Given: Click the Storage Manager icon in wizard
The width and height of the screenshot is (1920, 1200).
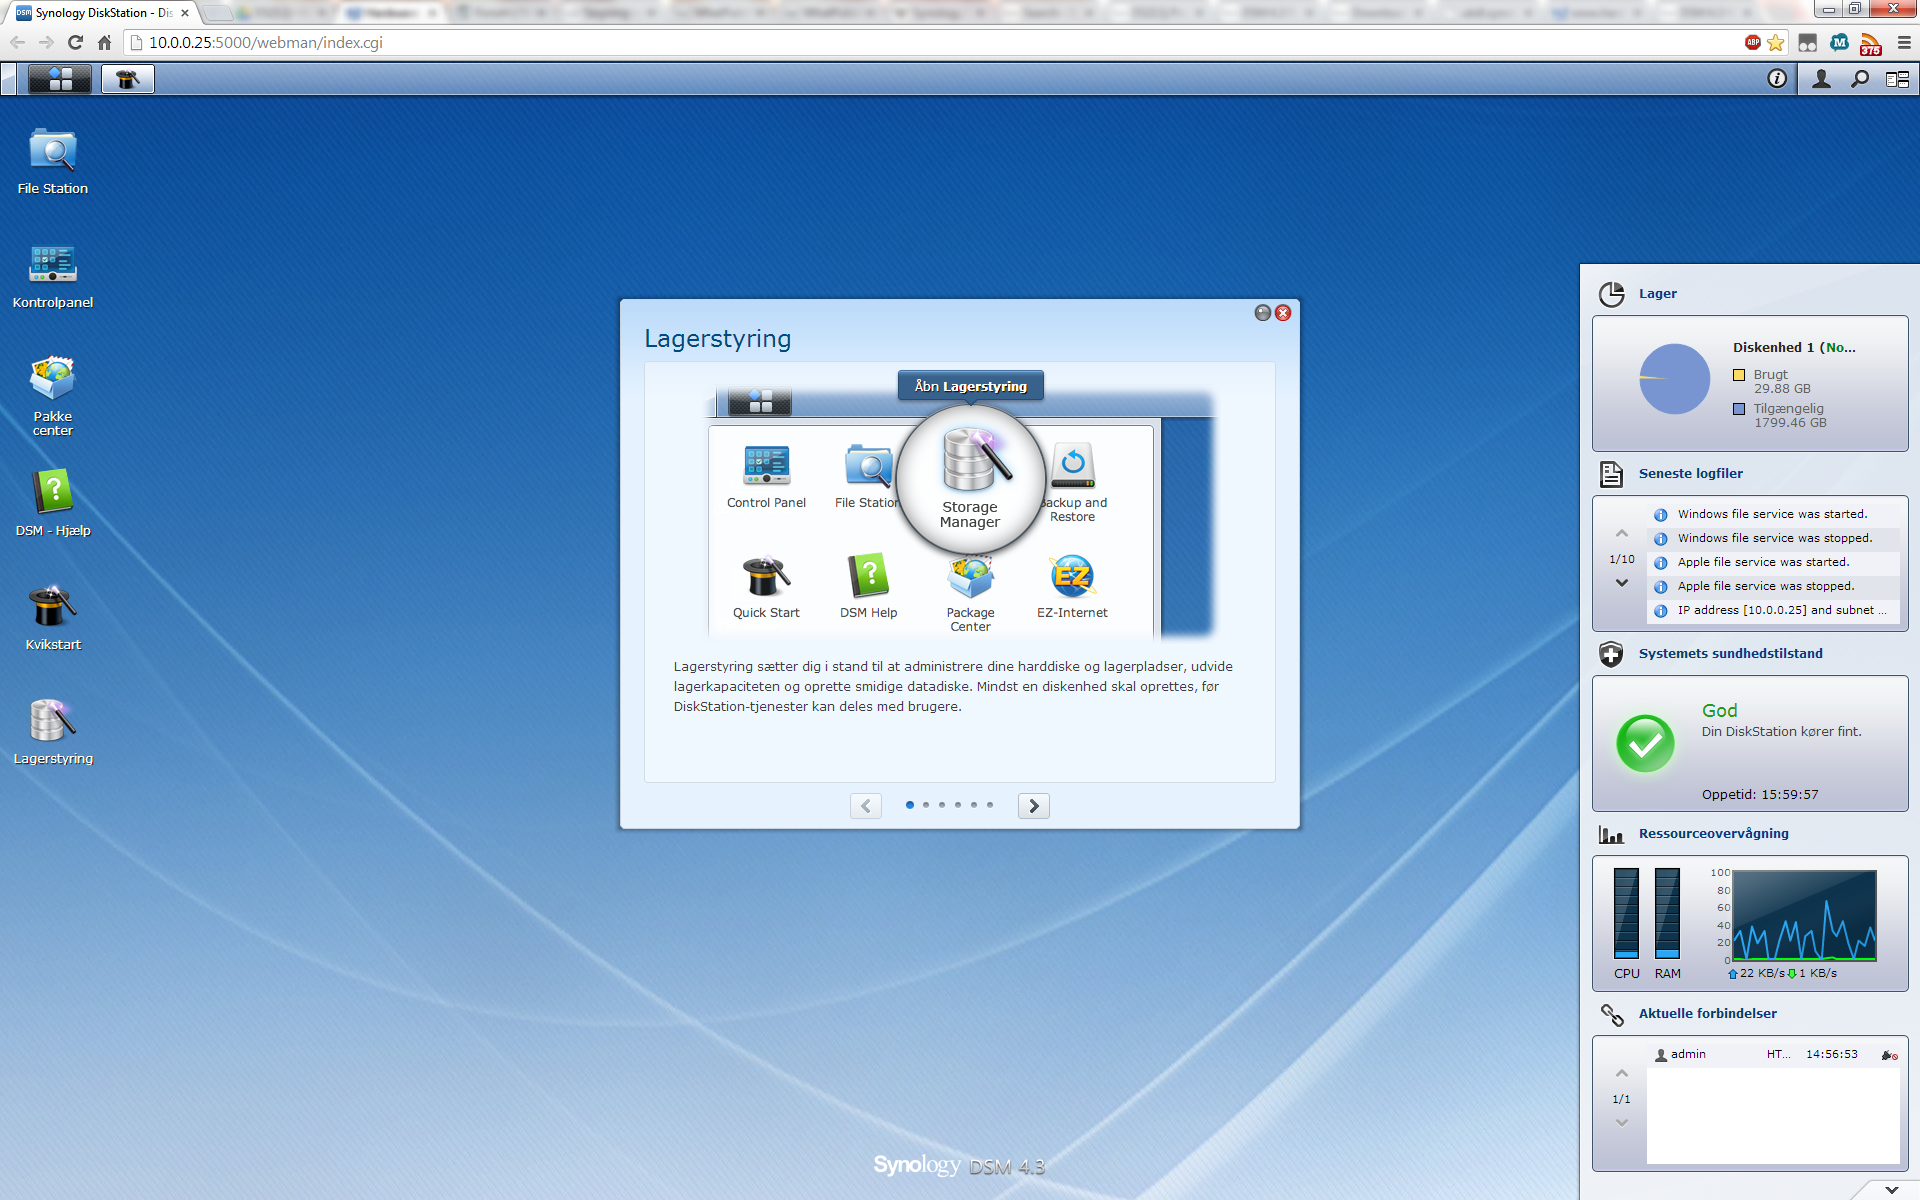Looking at the screenshot, I should click(971, 478).
